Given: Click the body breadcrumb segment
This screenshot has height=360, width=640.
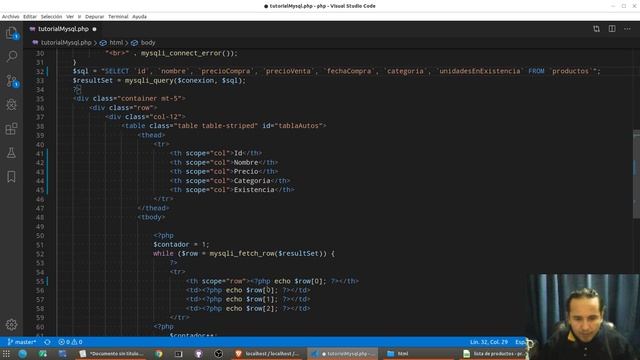Looking at the screenshot, I should [148, 42].
